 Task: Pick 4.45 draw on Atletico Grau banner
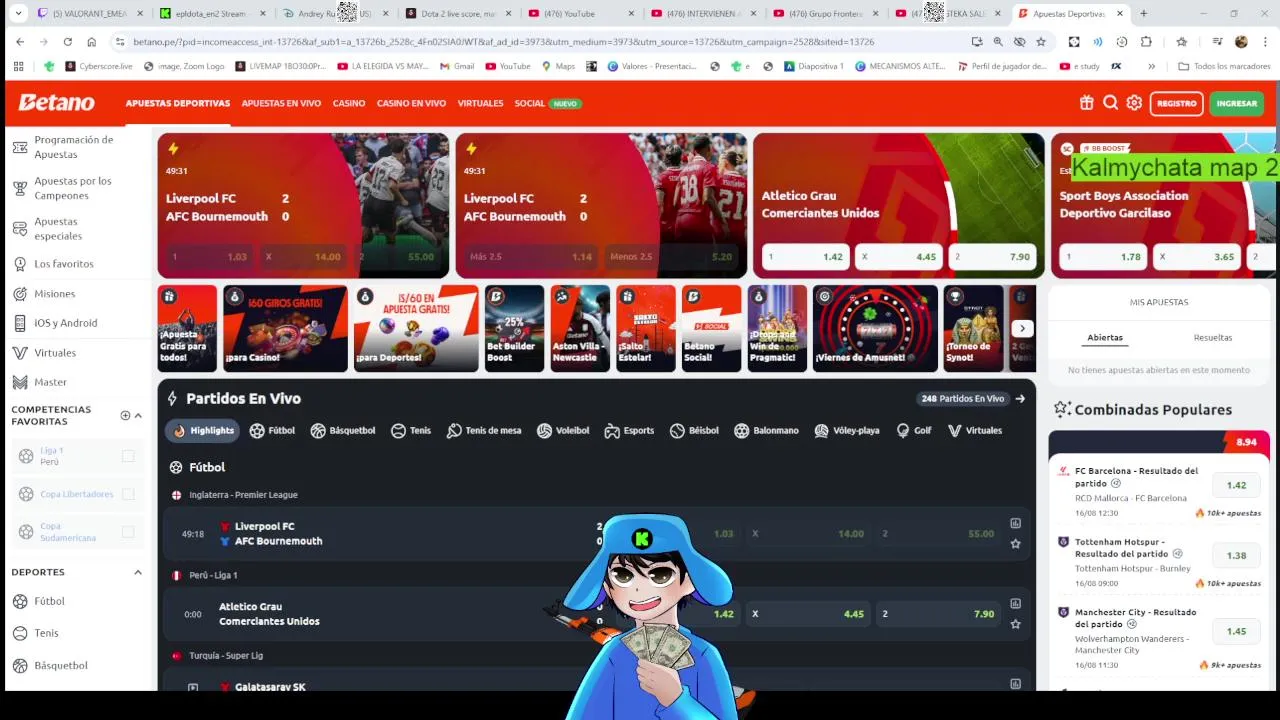pos(897,257)
